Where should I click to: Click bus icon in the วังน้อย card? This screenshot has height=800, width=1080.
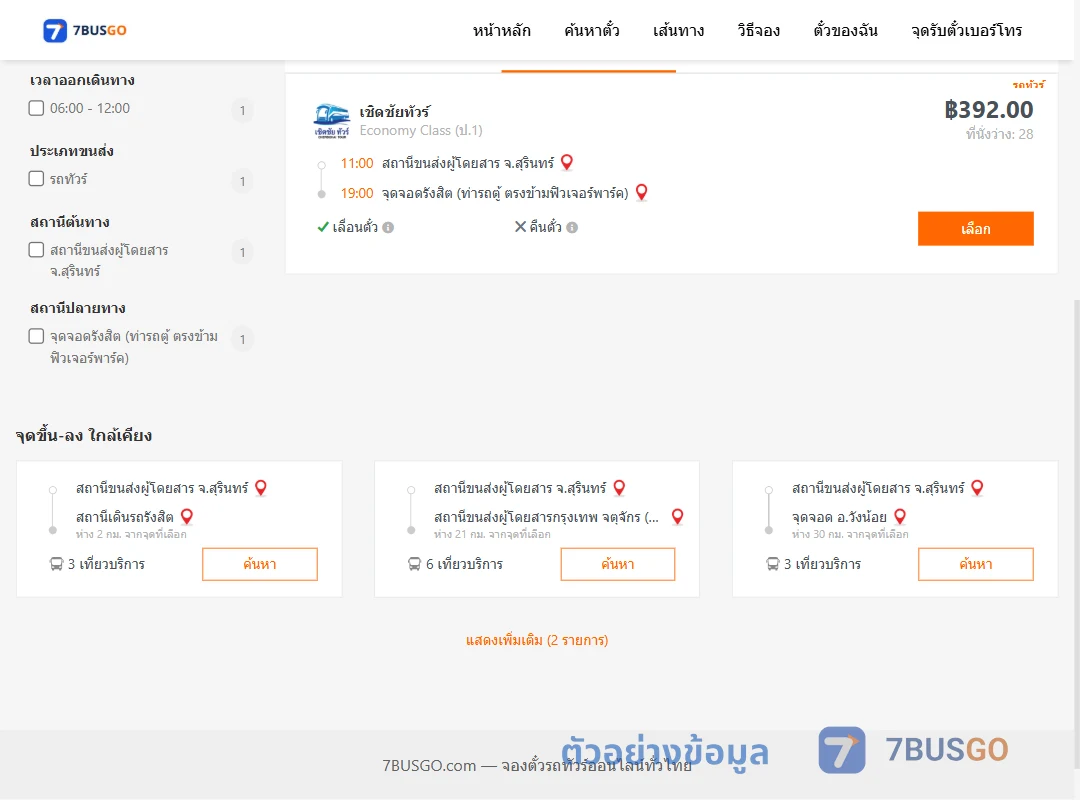[x=773, y=564]
